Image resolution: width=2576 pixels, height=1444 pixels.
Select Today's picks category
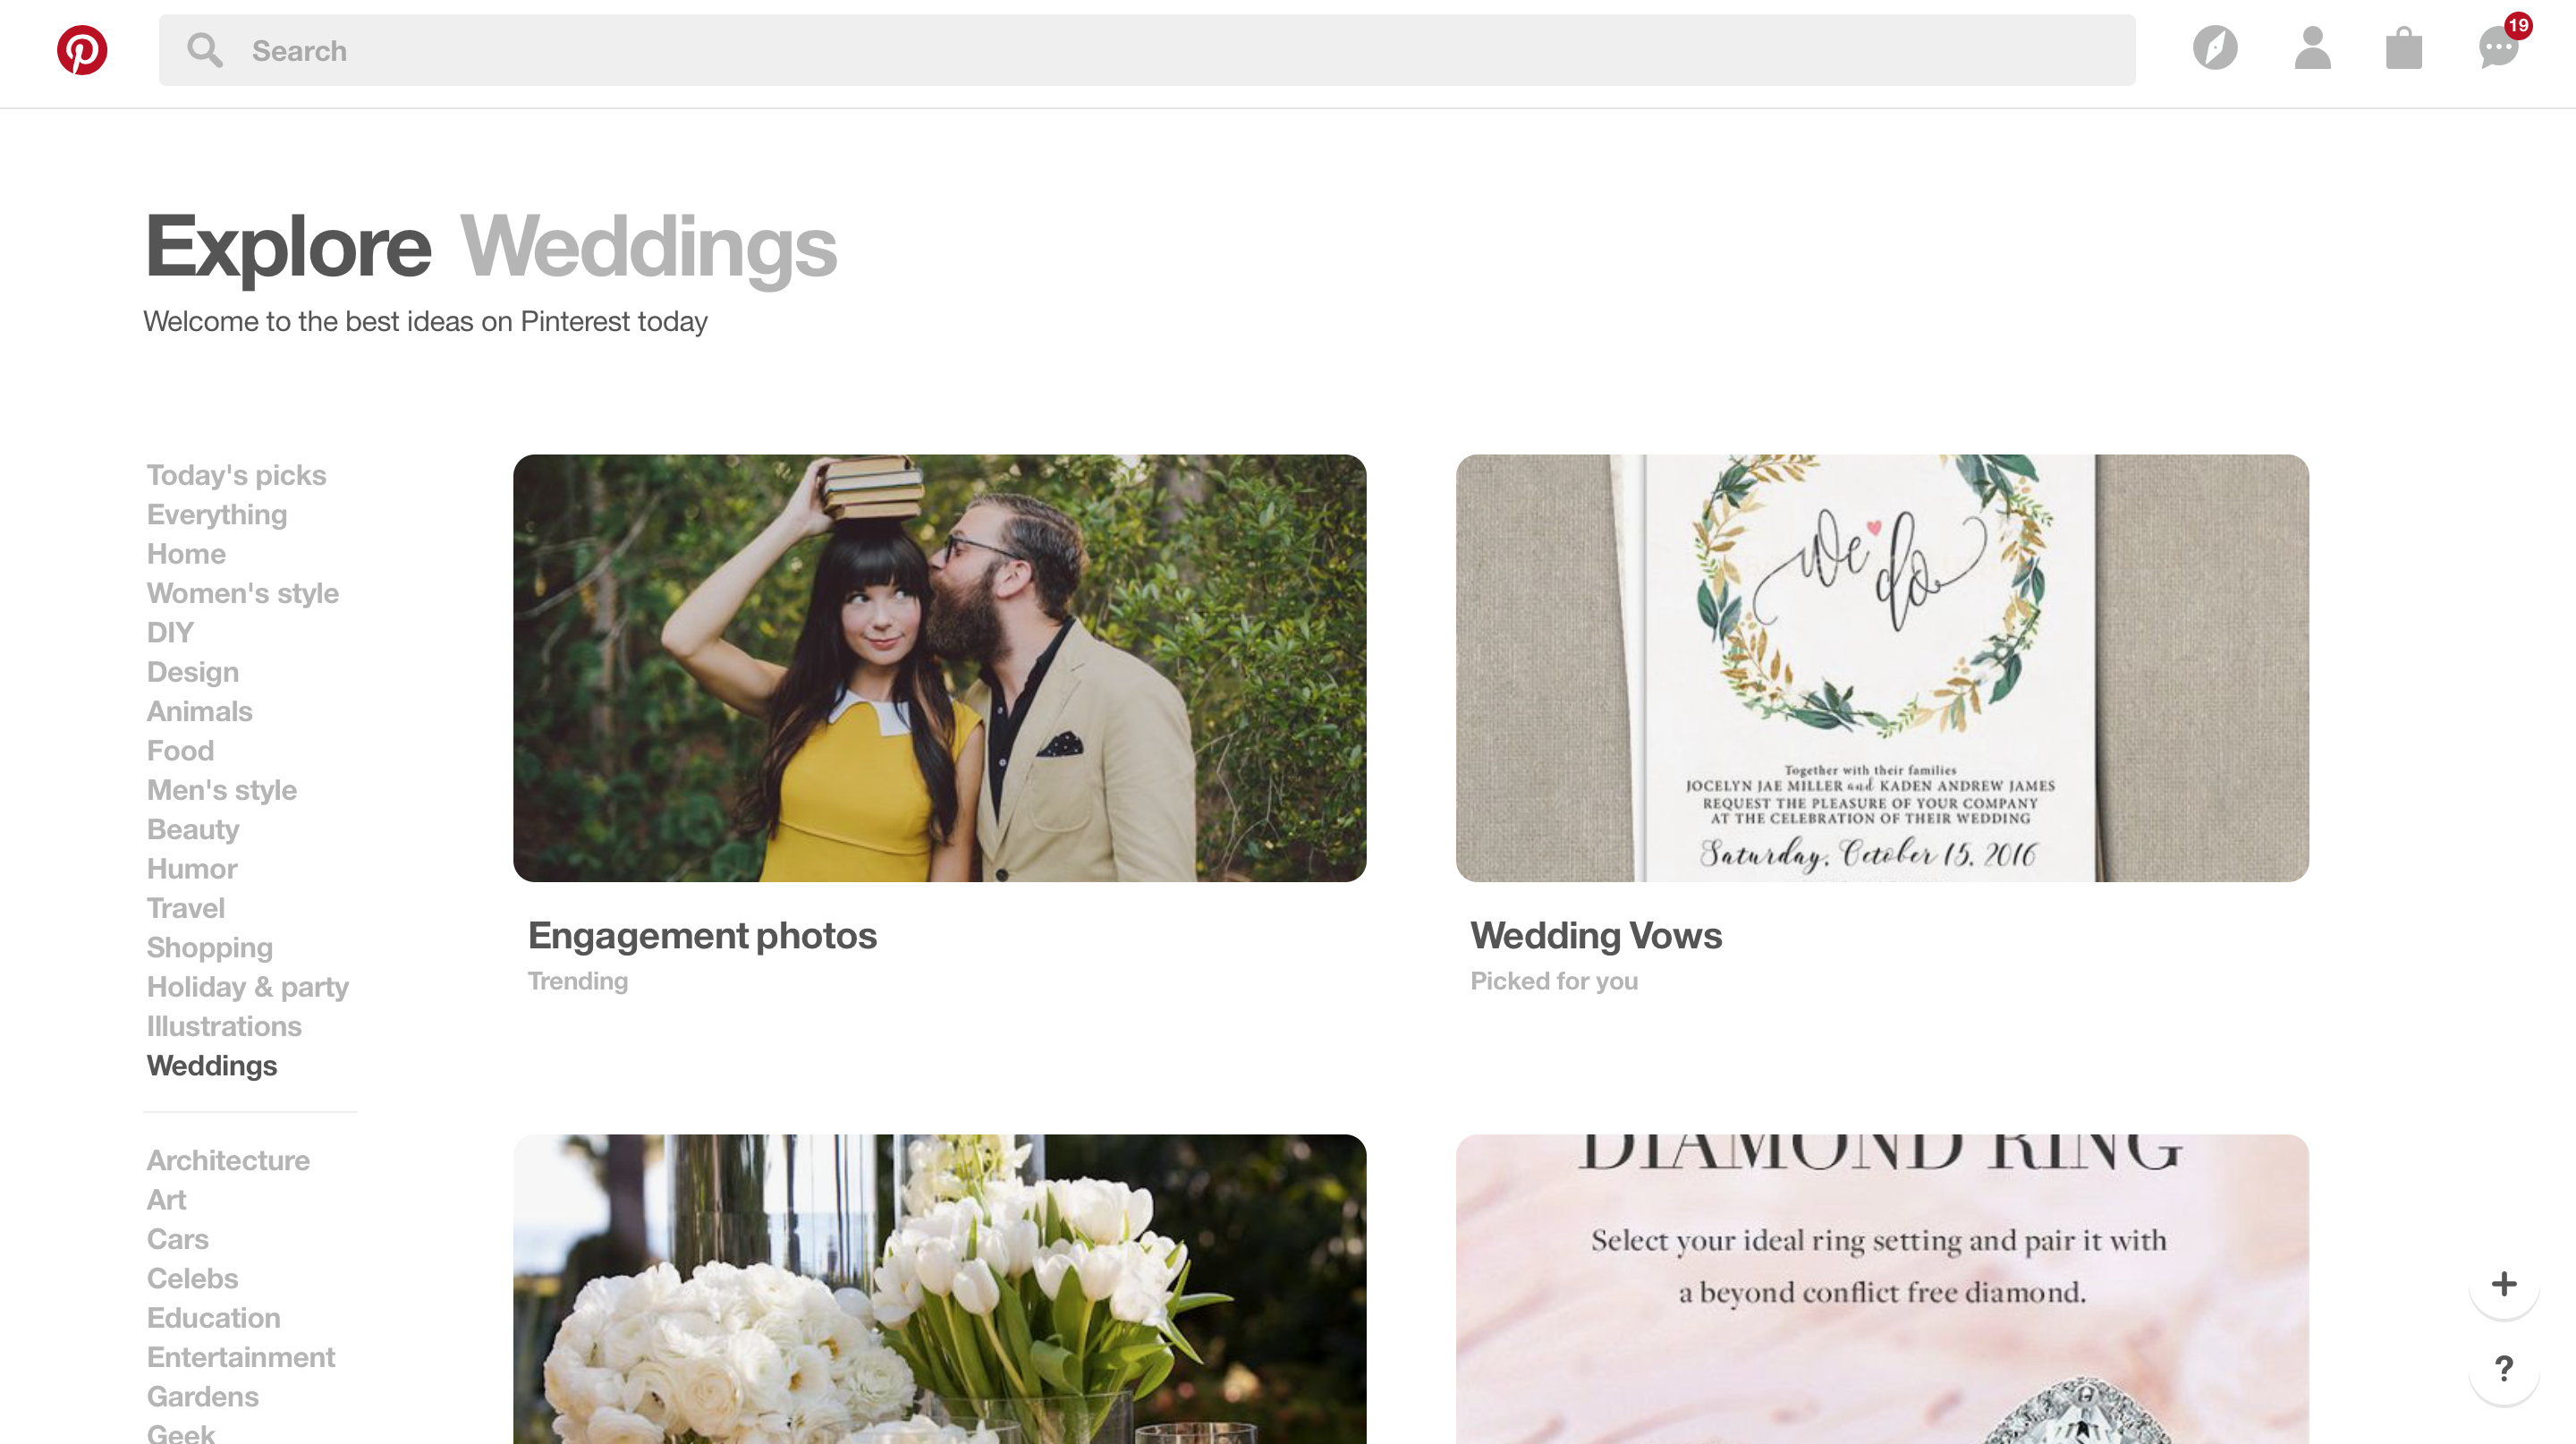[x=236, y=475]
